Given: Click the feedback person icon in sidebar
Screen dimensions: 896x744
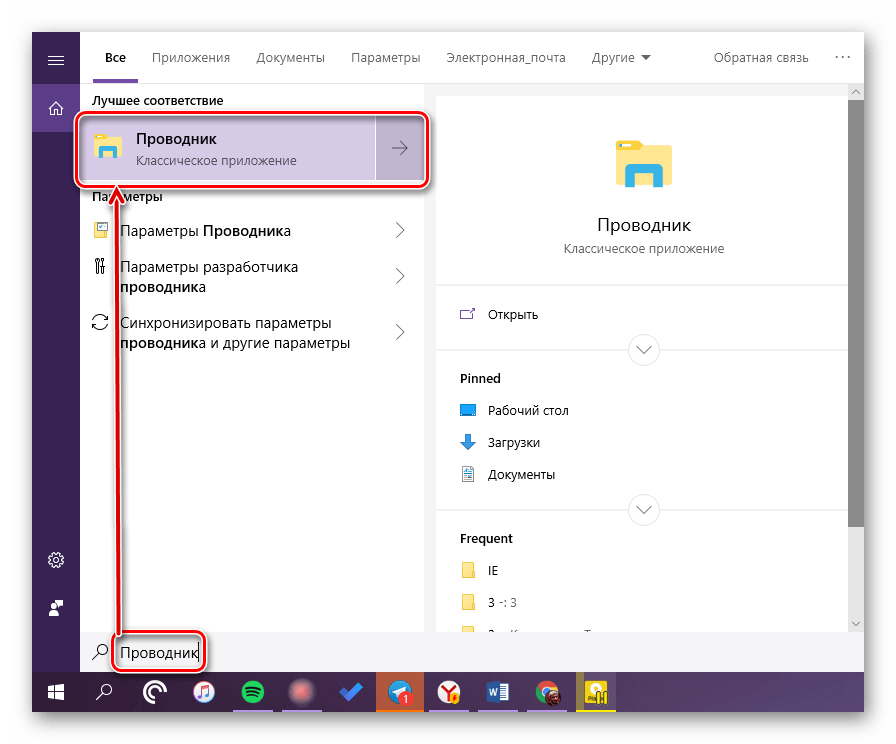Looking at the screenshot, I should click(x=56, y=607).
